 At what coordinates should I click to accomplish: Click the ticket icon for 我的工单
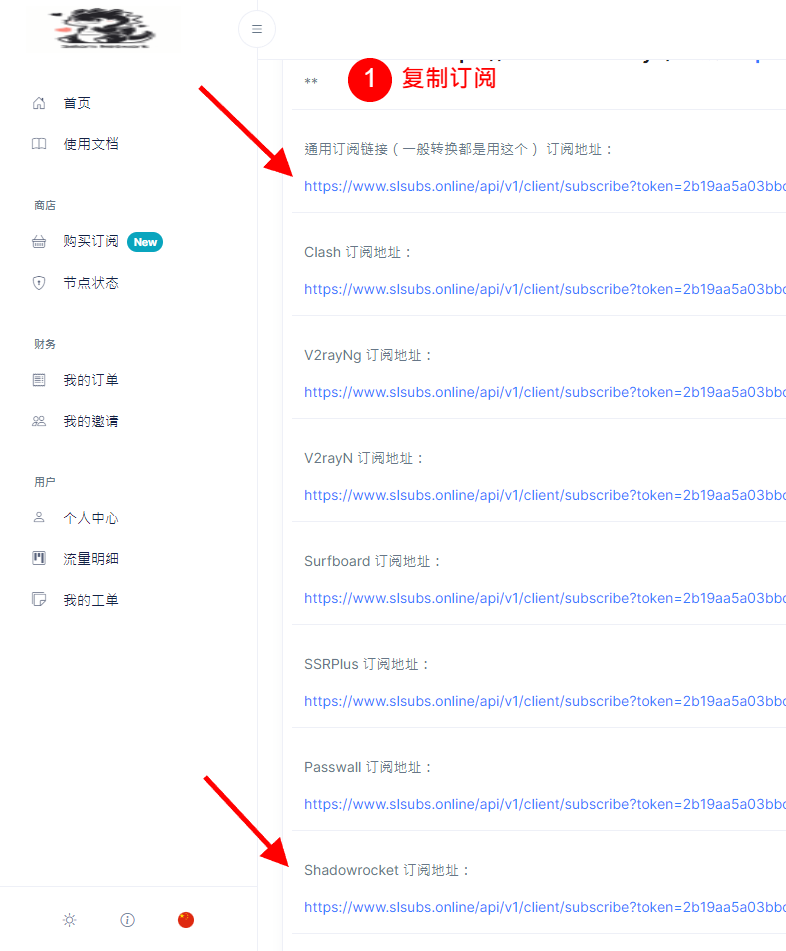(39, 600)
